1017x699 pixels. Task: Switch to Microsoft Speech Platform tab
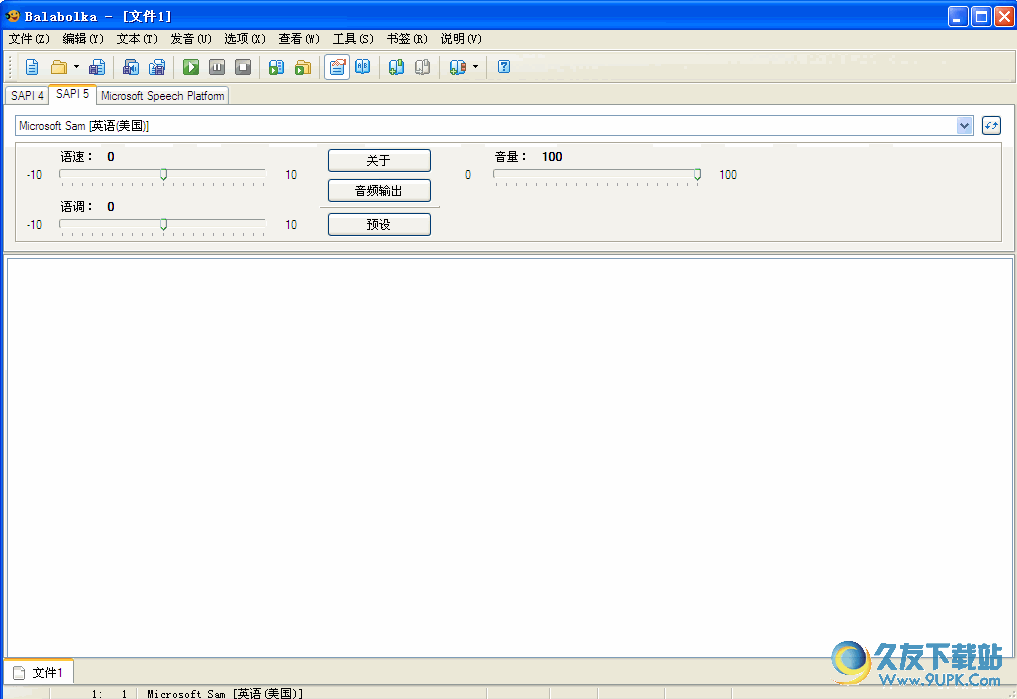click(x=163, y=95)
